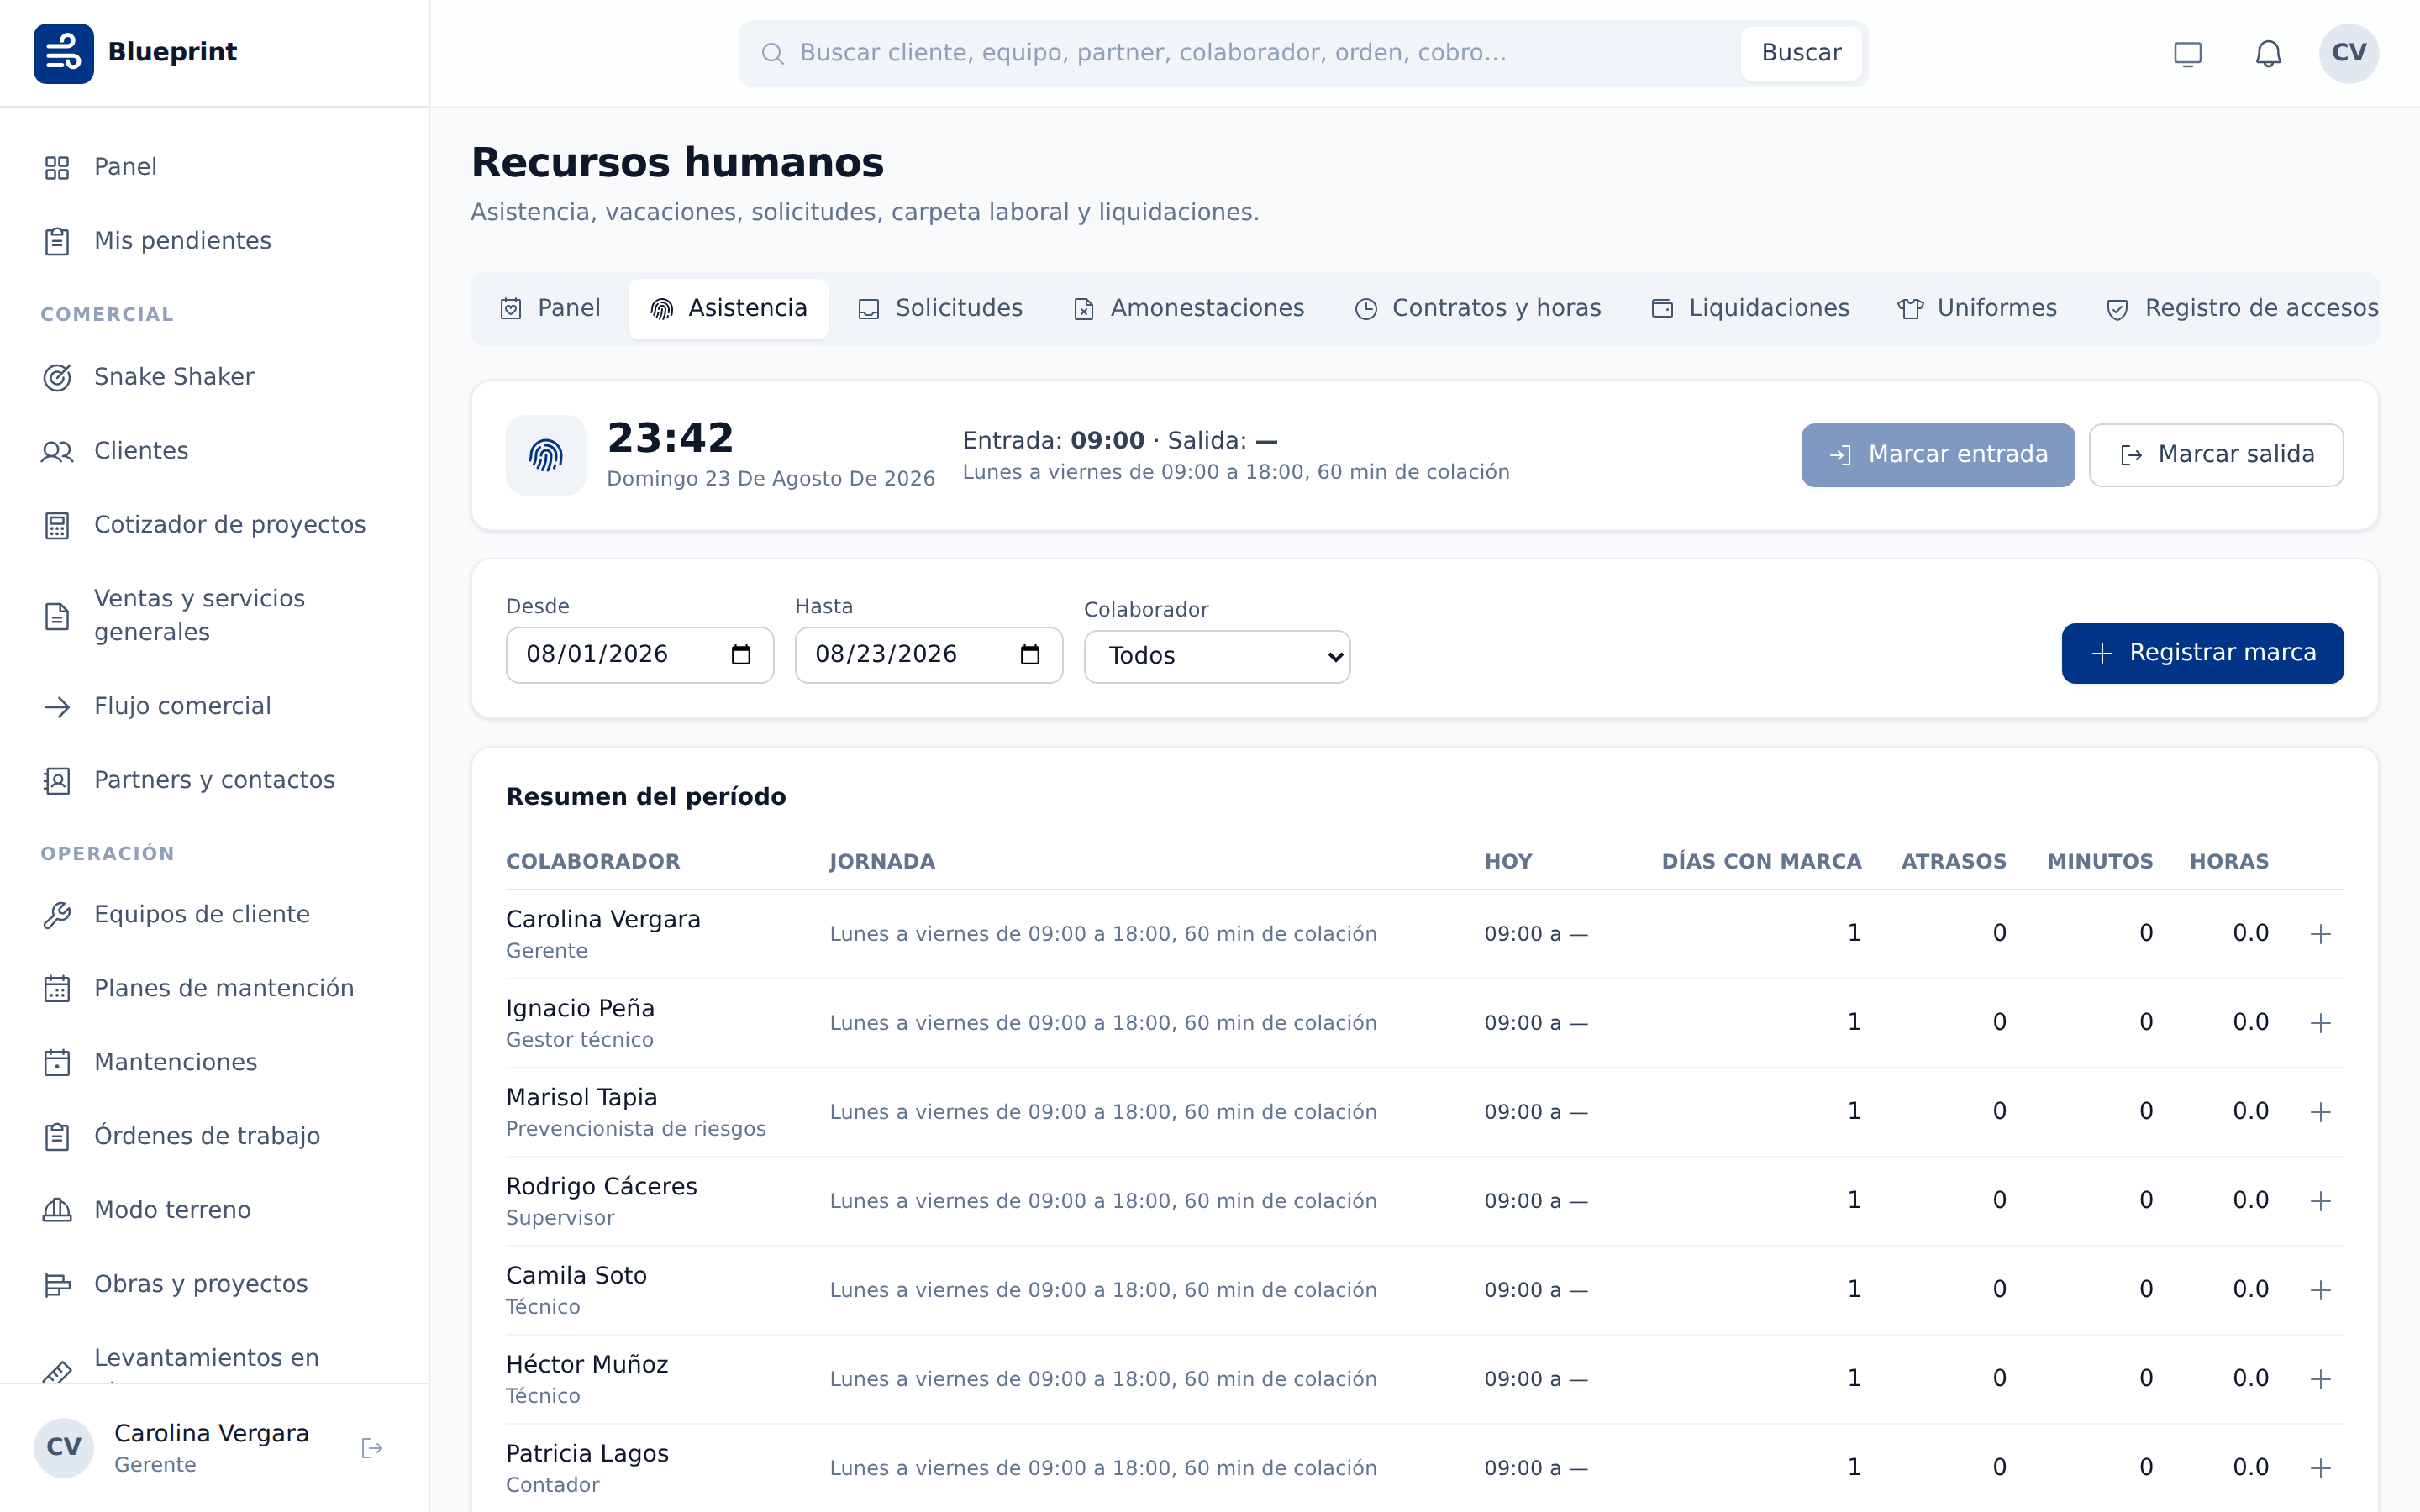Open Órdenes de trabajo in sidebar
This screenshot has height=1512, width=2420.
click(214, 1137)
